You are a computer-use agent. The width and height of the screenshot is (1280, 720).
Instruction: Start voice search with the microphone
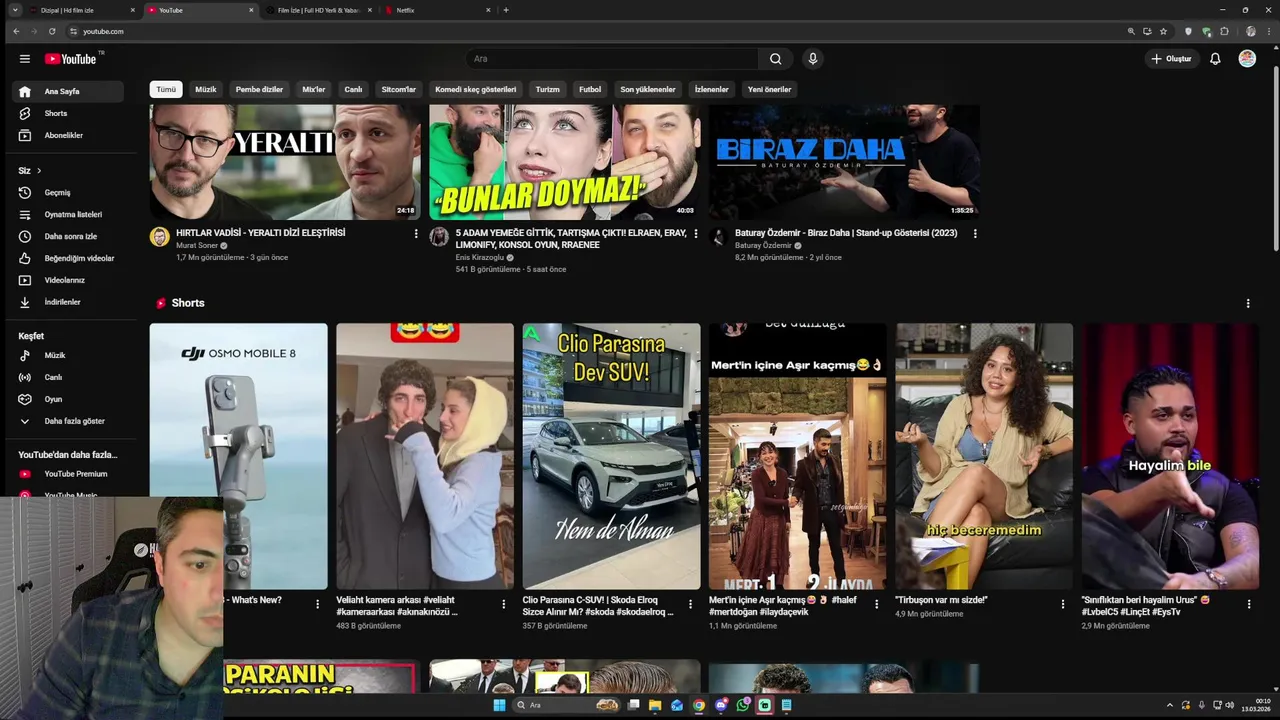click(x=812, y=59)
